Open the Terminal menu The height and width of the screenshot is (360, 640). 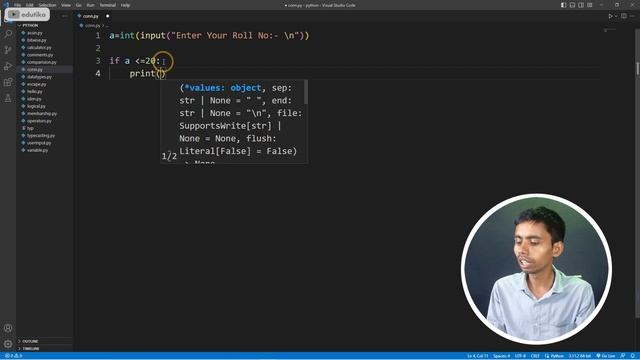(x=107, y=5)
